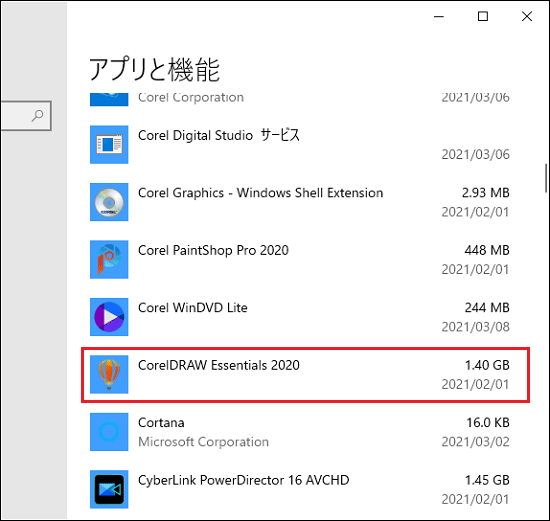
Task: Select the Corel WinDVD Lite name
Action: [x=193, y=308]
